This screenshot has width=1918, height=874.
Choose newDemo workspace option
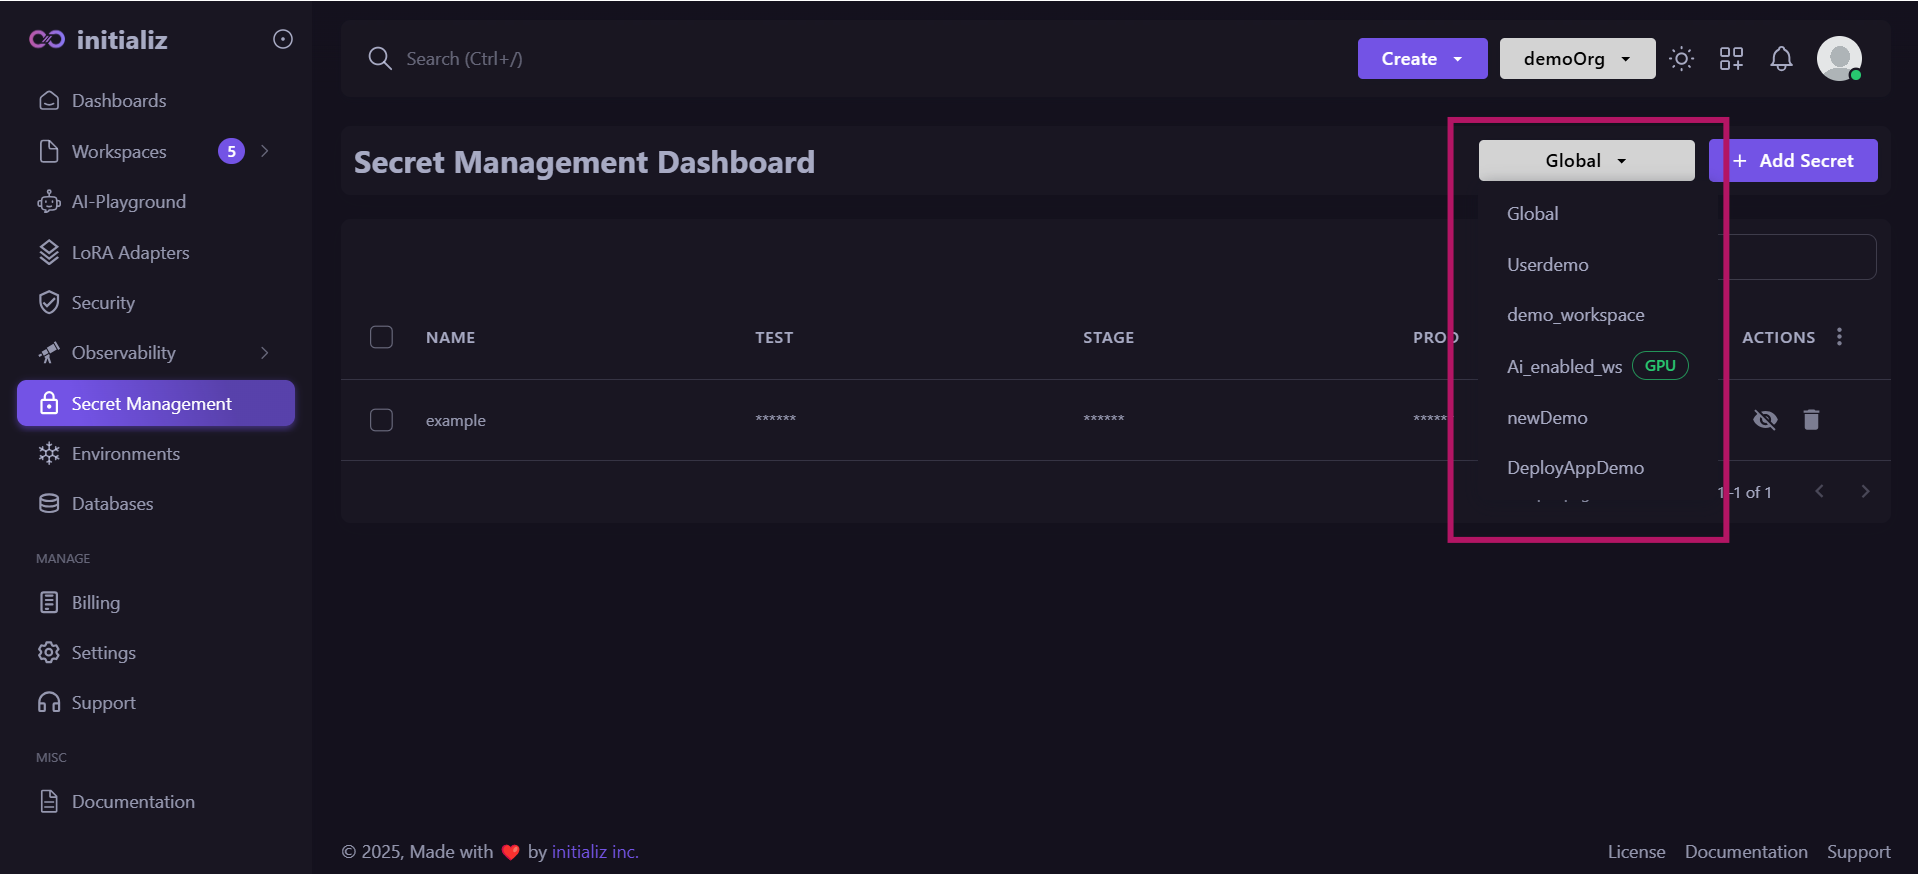(x=1596, y=418)
